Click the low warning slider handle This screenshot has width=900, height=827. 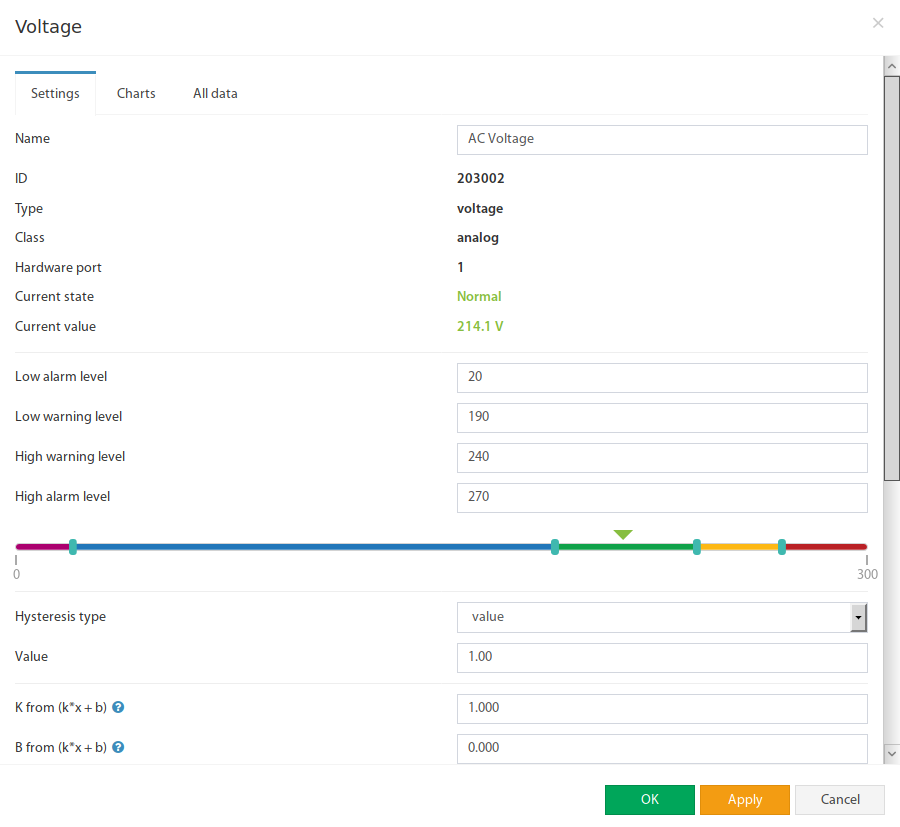click(555, 547)
